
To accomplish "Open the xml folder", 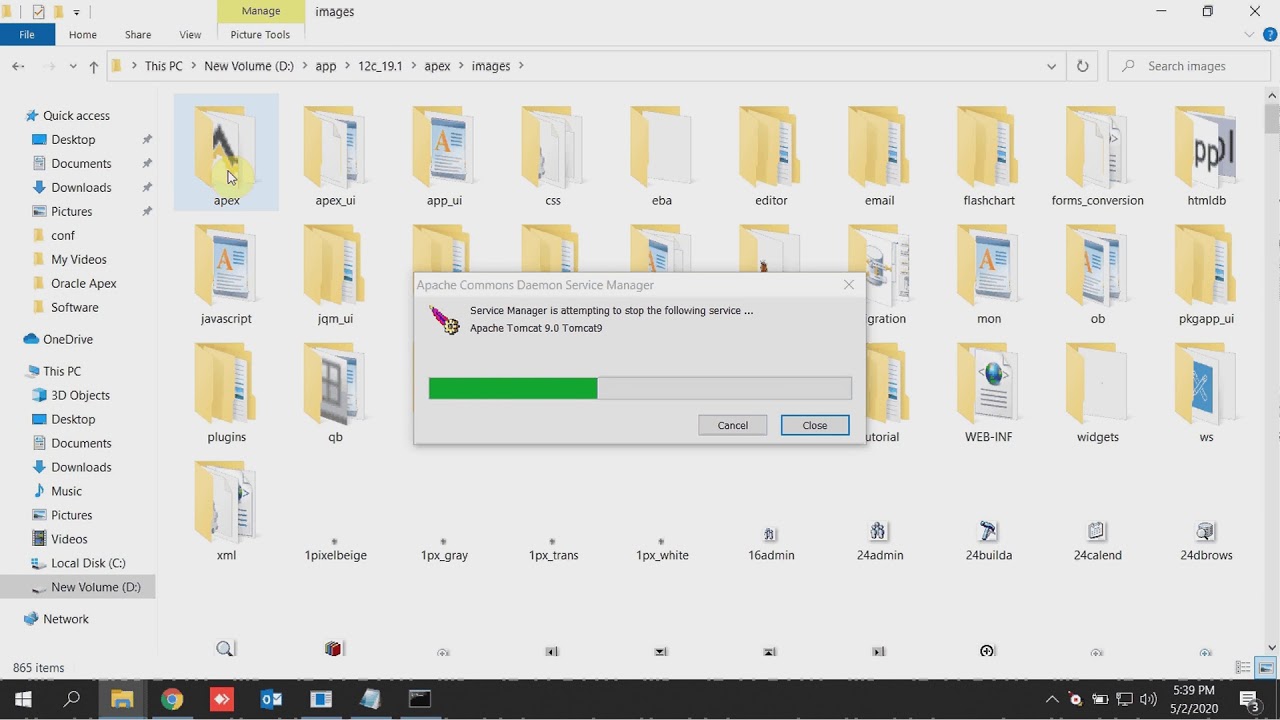I will click(227, 509).
